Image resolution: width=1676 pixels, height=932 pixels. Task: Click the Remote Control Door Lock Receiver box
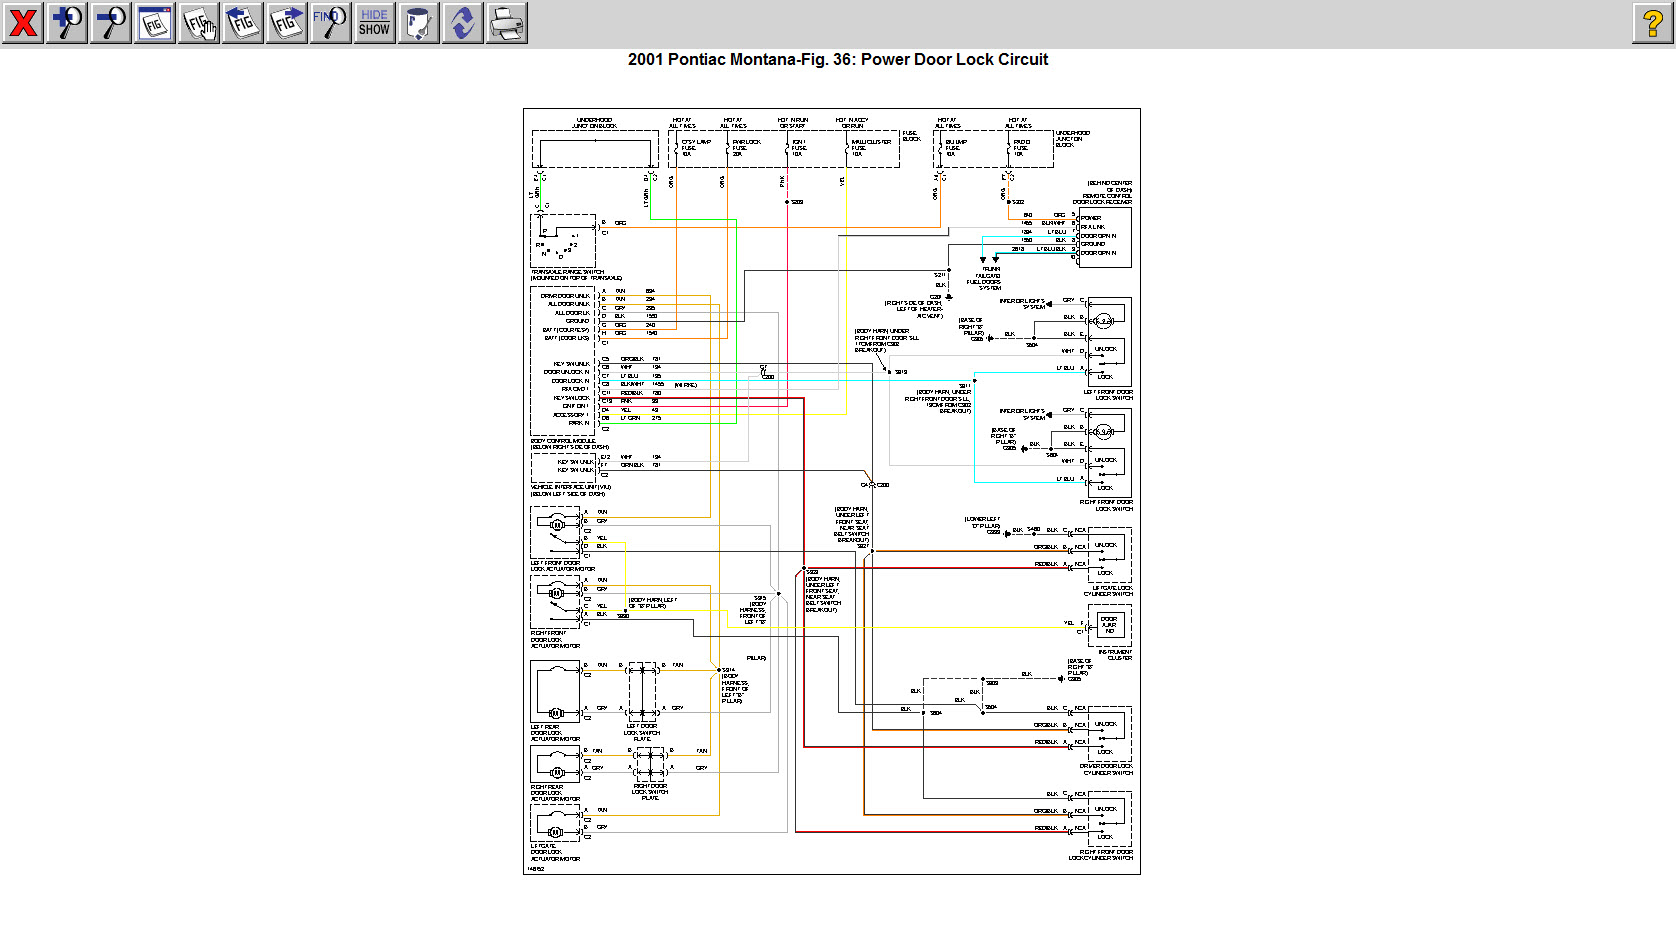(x=1104, y=237)
